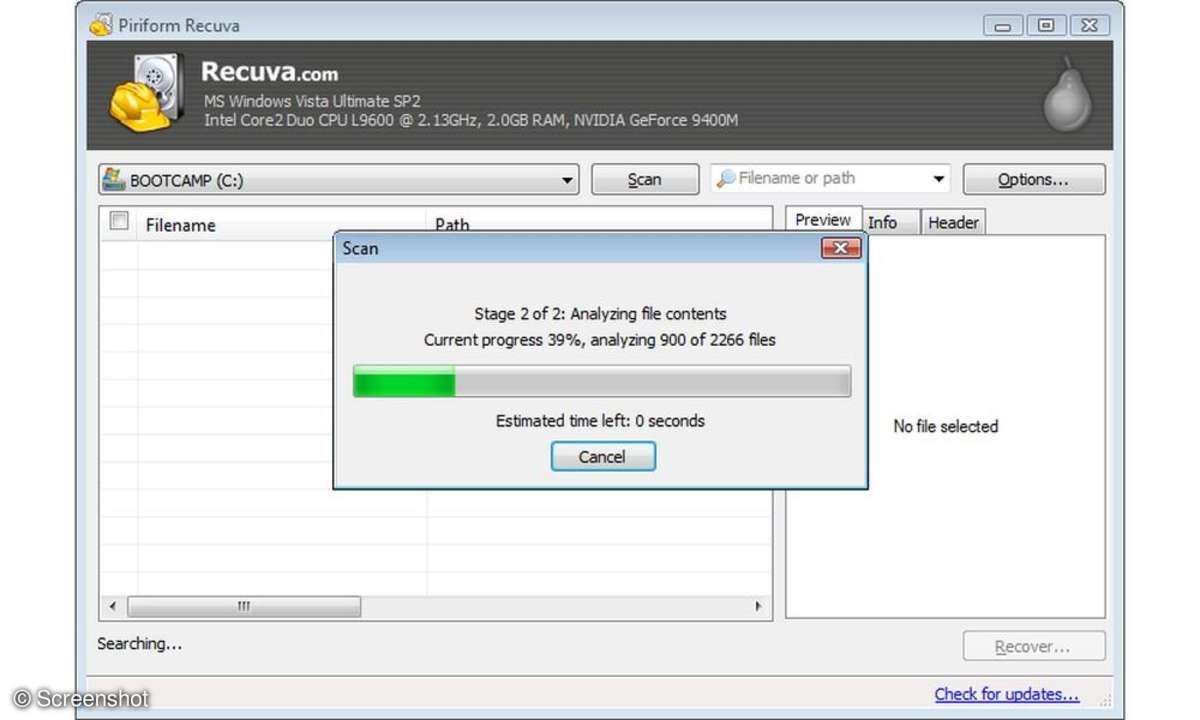The width and height of the screenshot is (1200, 720).
Task: Click the Scan button
Action: (x=645, y=179)
